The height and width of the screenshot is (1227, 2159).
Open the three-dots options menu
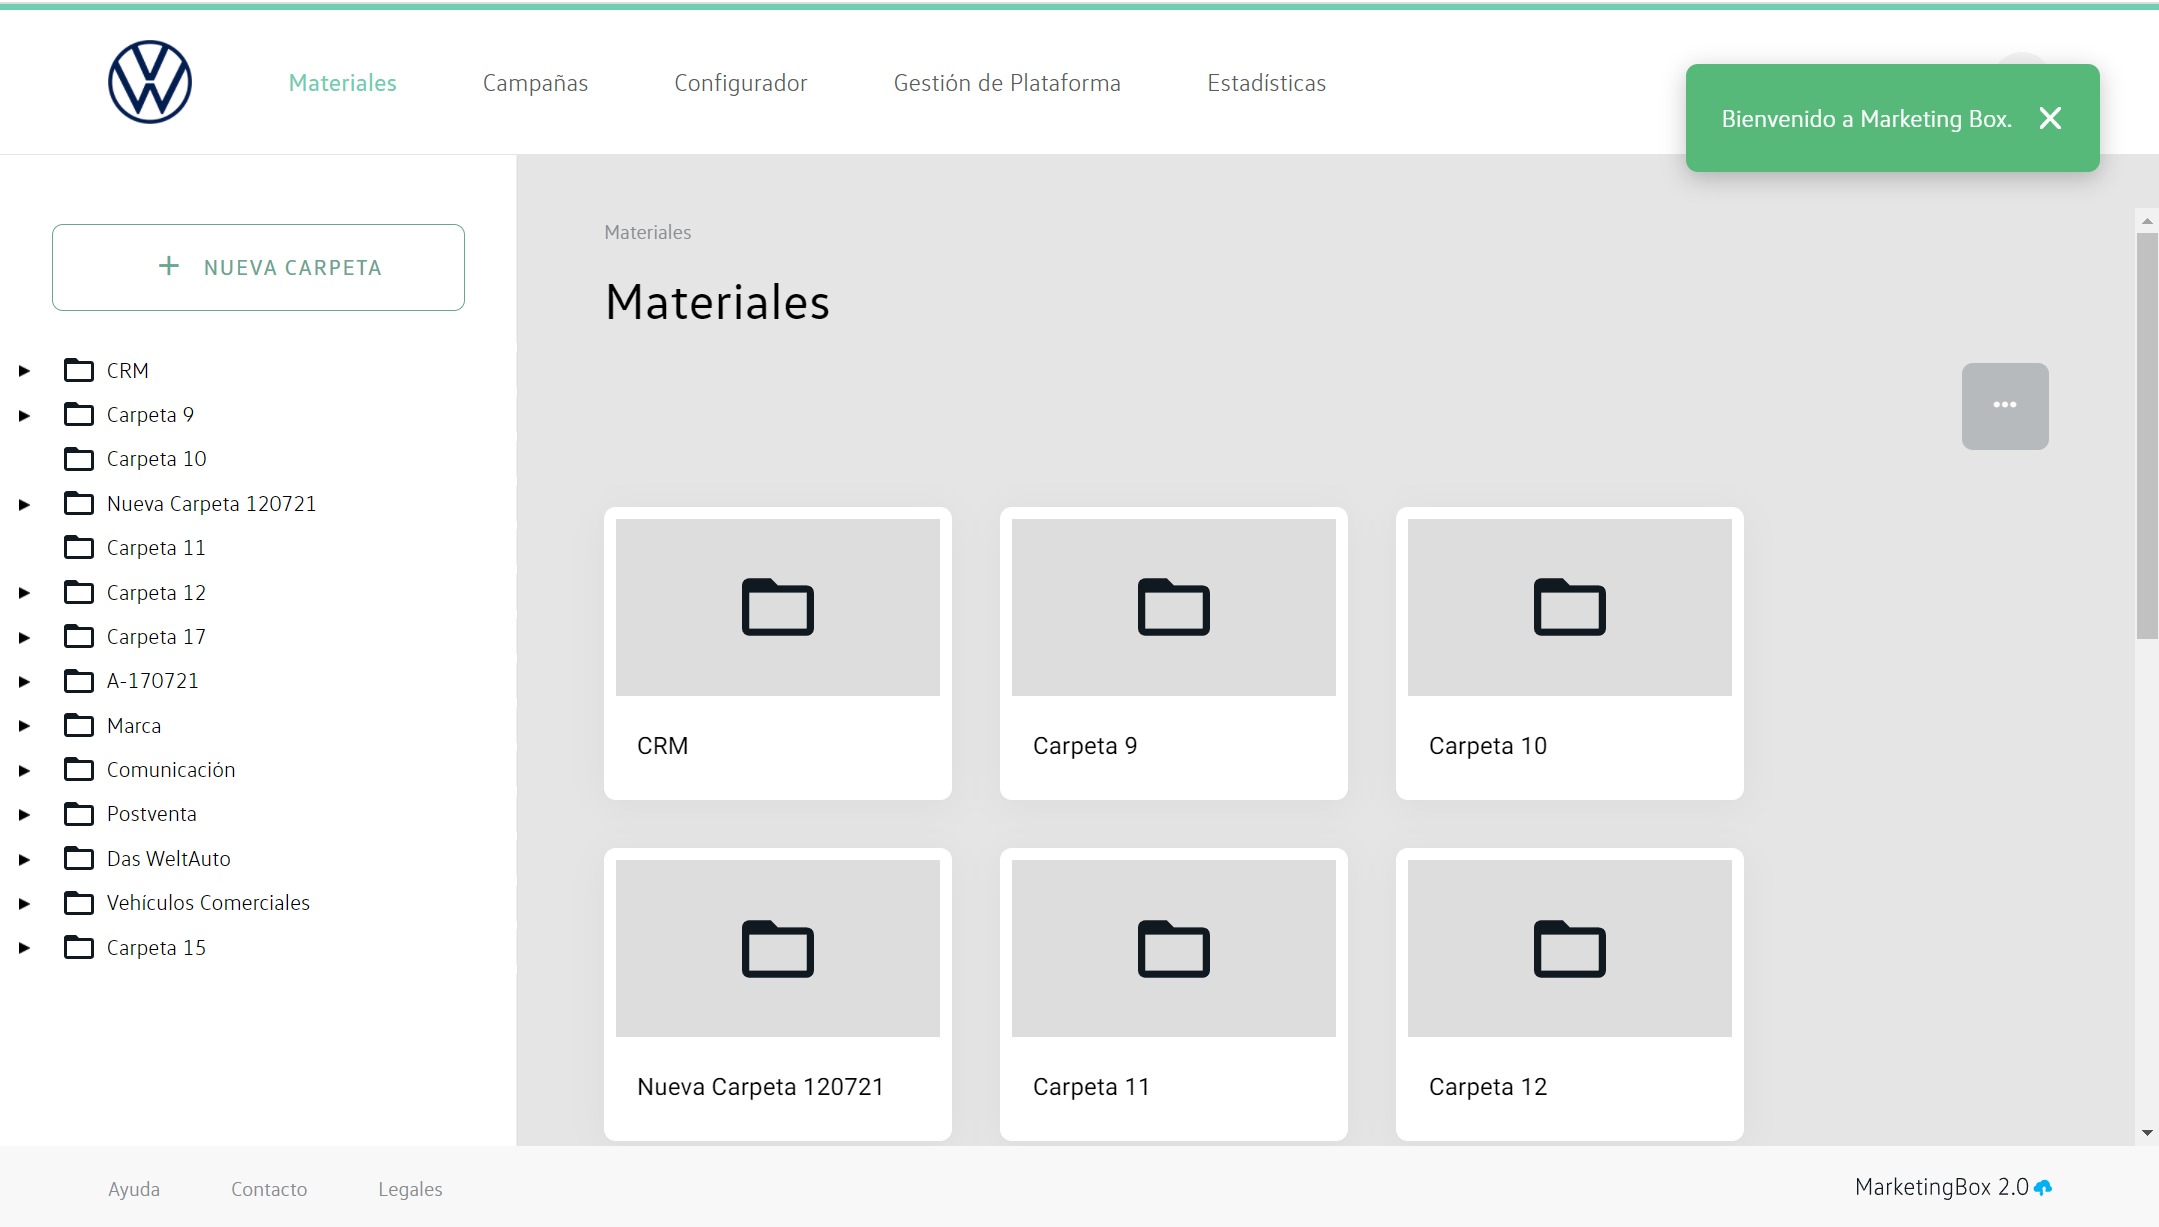pyautogui.click(x=2004, y=406)
